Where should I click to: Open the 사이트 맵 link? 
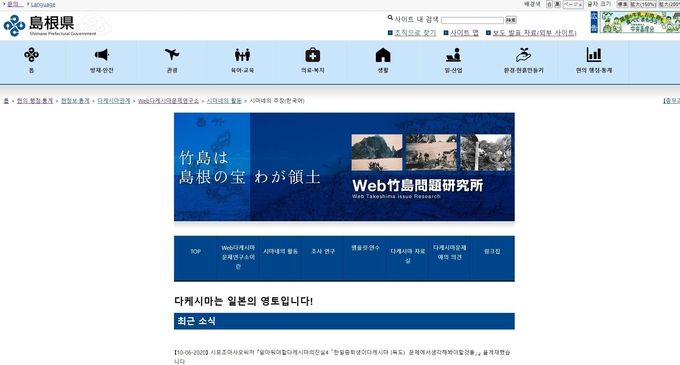[x=464, y=33]
